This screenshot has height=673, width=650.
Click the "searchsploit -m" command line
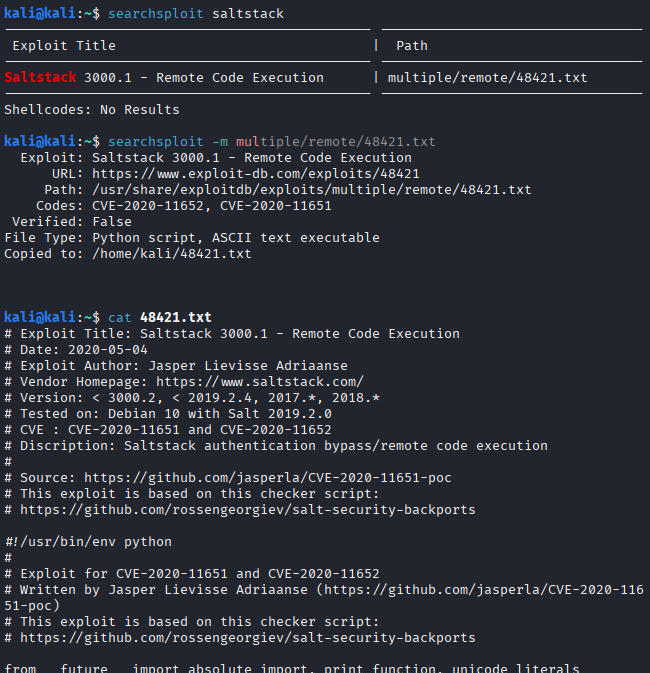pyautogui.click(x=272, y=142)
